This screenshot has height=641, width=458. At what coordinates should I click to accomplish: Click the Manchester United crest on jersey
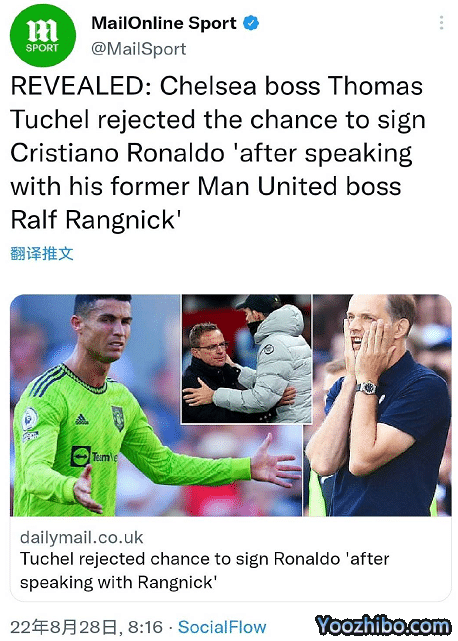(x=118, y=418)
